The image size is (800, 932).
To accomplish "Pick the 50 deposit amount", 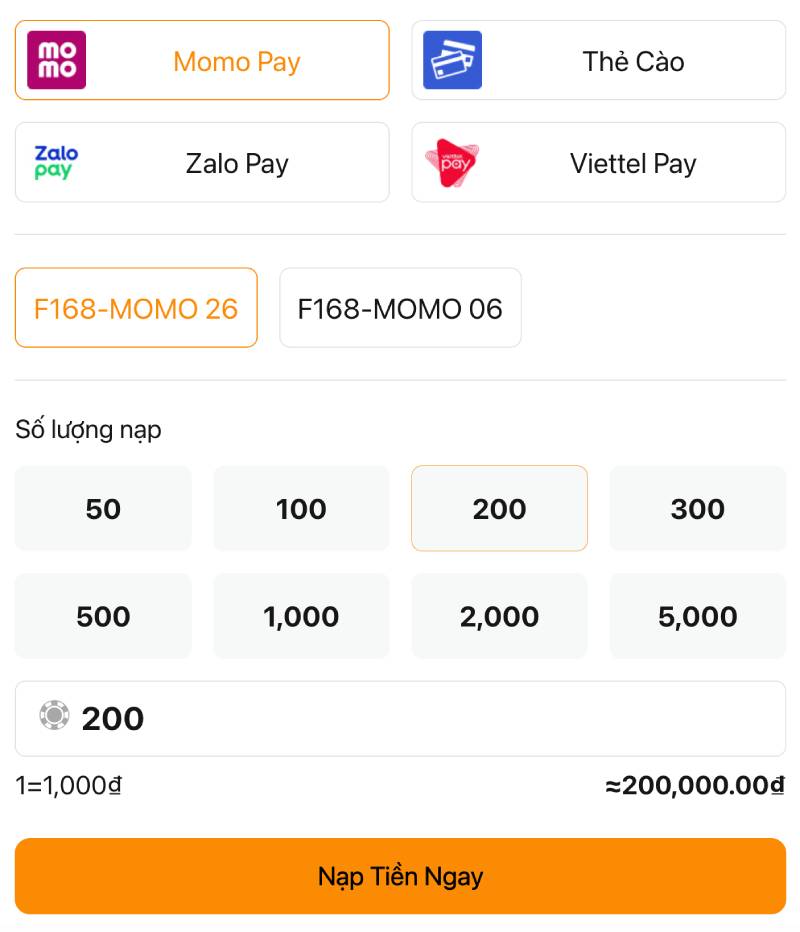I will 103,509.
